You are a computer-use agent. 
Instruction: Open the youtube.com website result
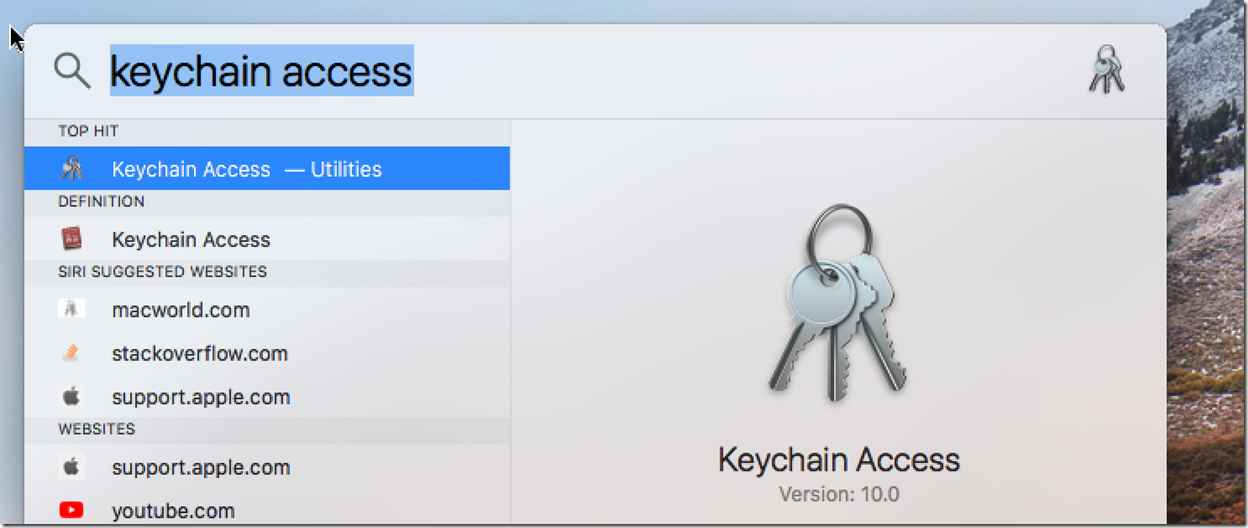coord(267,510)
